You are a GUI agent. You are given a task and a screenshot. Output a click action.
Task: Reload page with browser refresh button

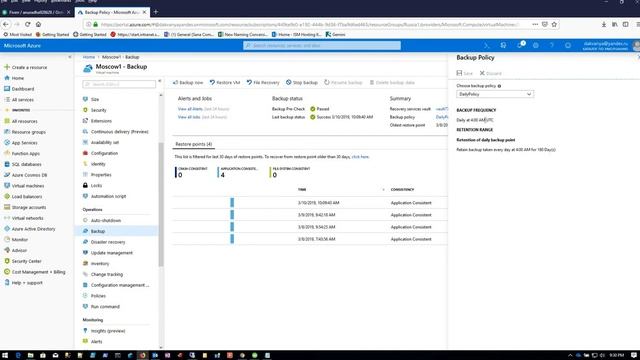tap(27, 24)
